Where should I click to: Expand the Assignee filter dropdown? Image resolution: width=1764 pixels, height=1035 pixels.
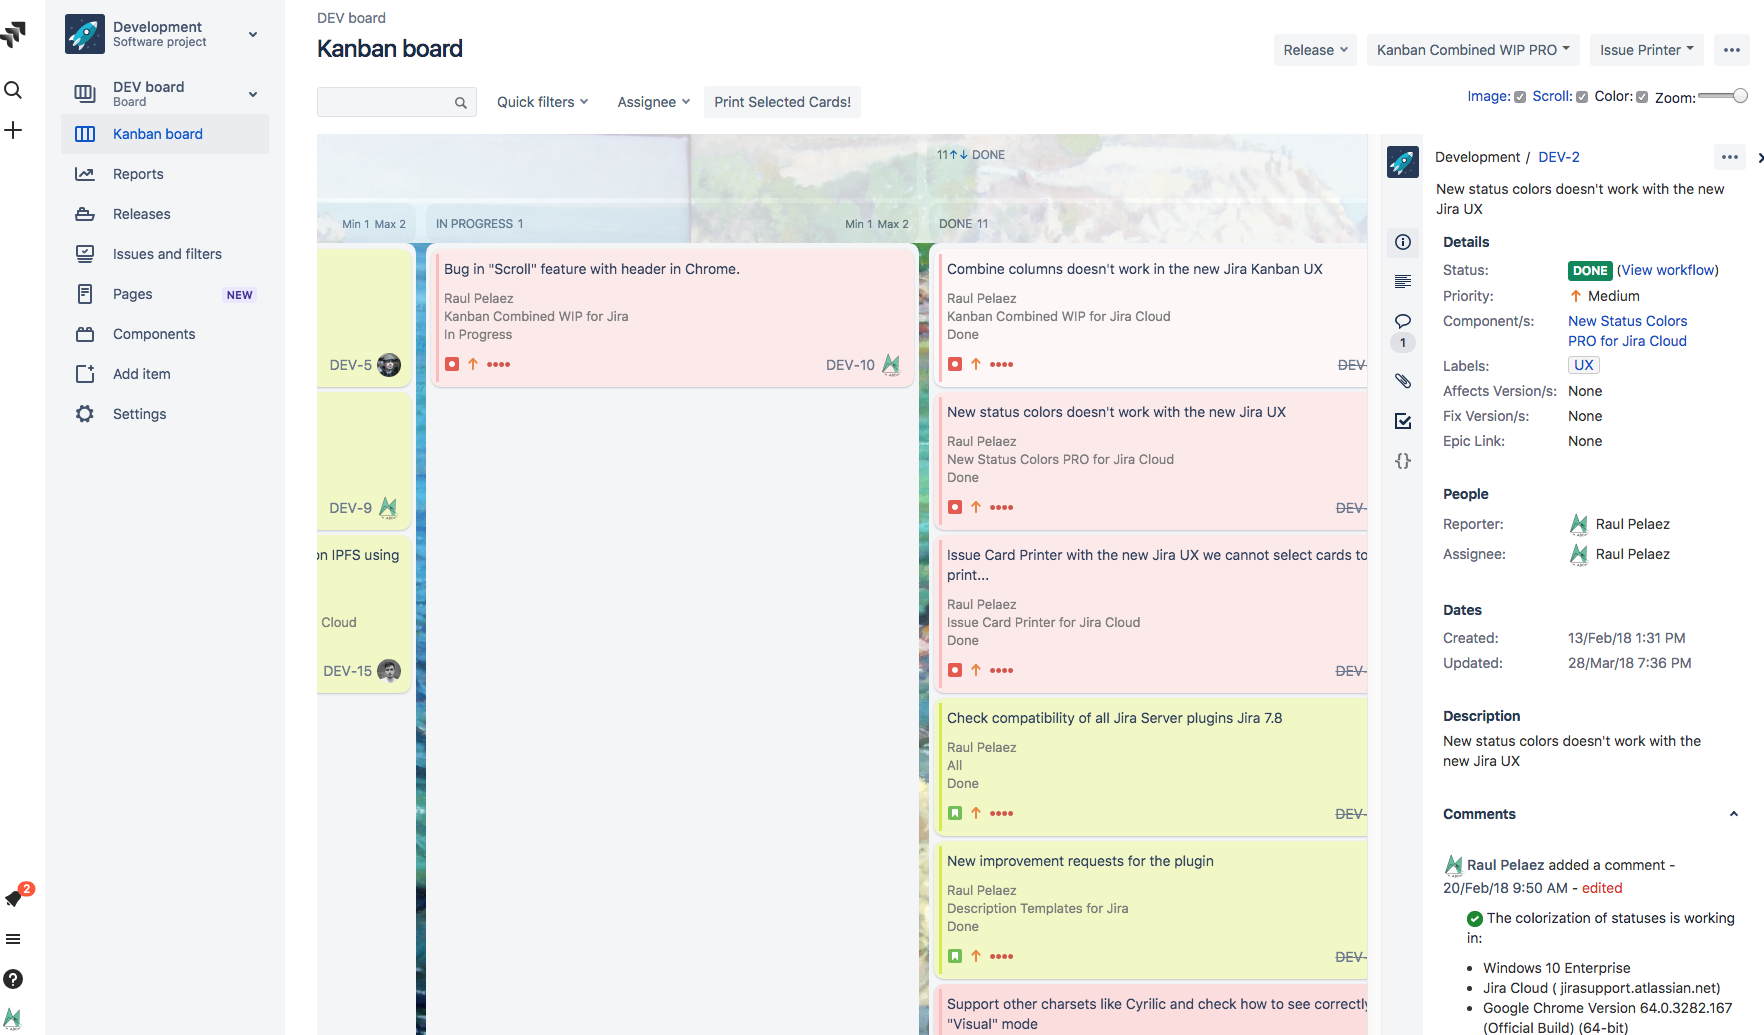pyautogui.click(x=653, y=102)
